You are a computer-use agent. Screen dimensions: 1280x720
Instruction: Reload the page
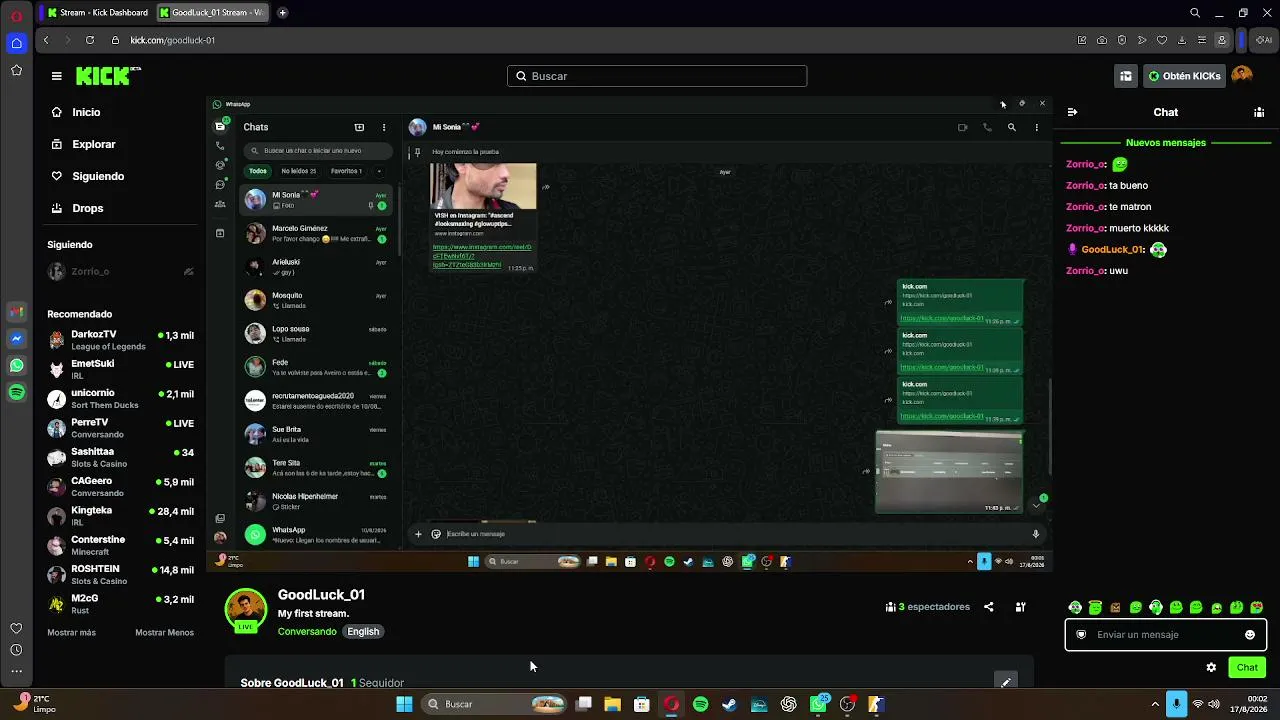click(90, 40)
